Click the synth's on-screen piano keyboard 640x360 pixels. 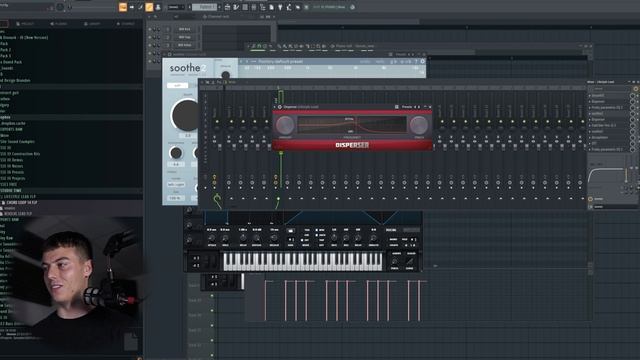point(303,262)
